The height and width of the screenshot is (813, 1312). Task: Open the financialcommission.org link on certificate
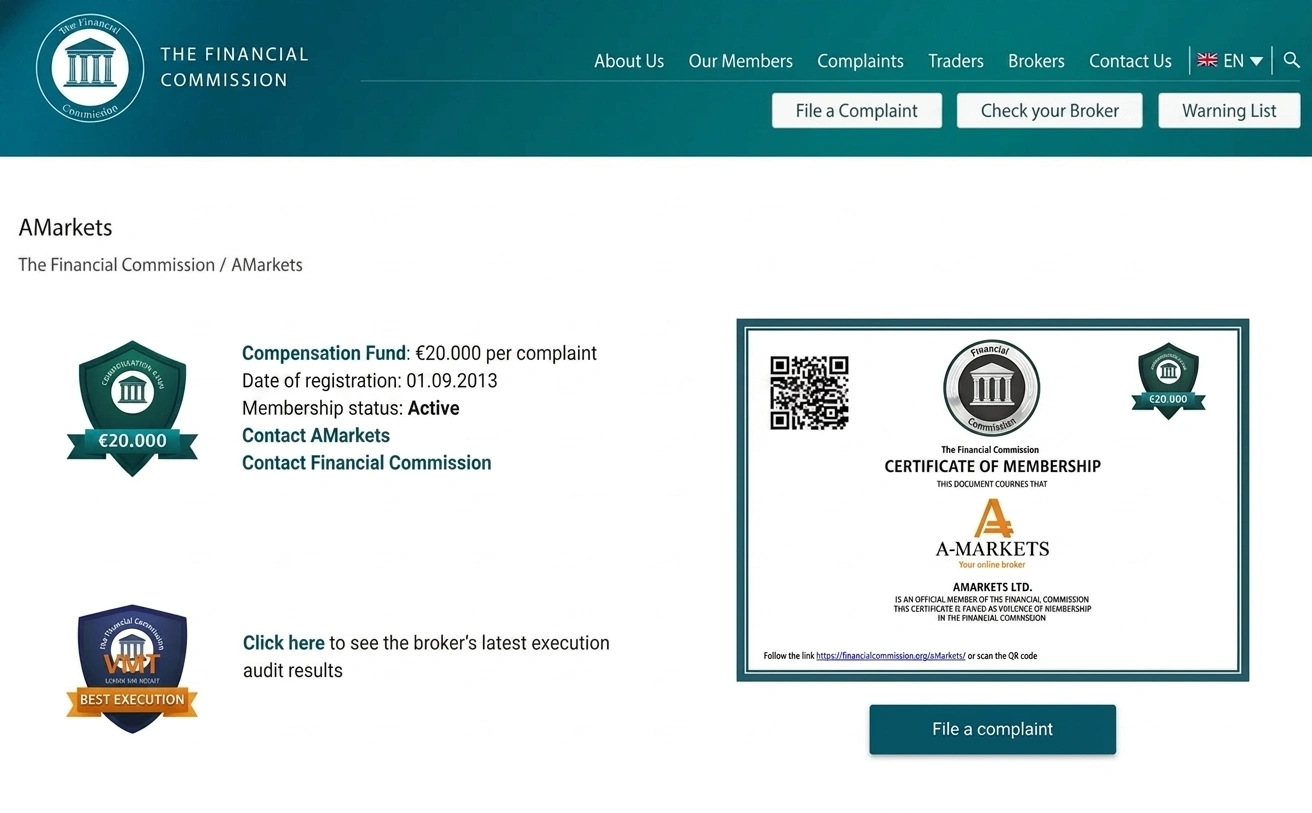891,656
